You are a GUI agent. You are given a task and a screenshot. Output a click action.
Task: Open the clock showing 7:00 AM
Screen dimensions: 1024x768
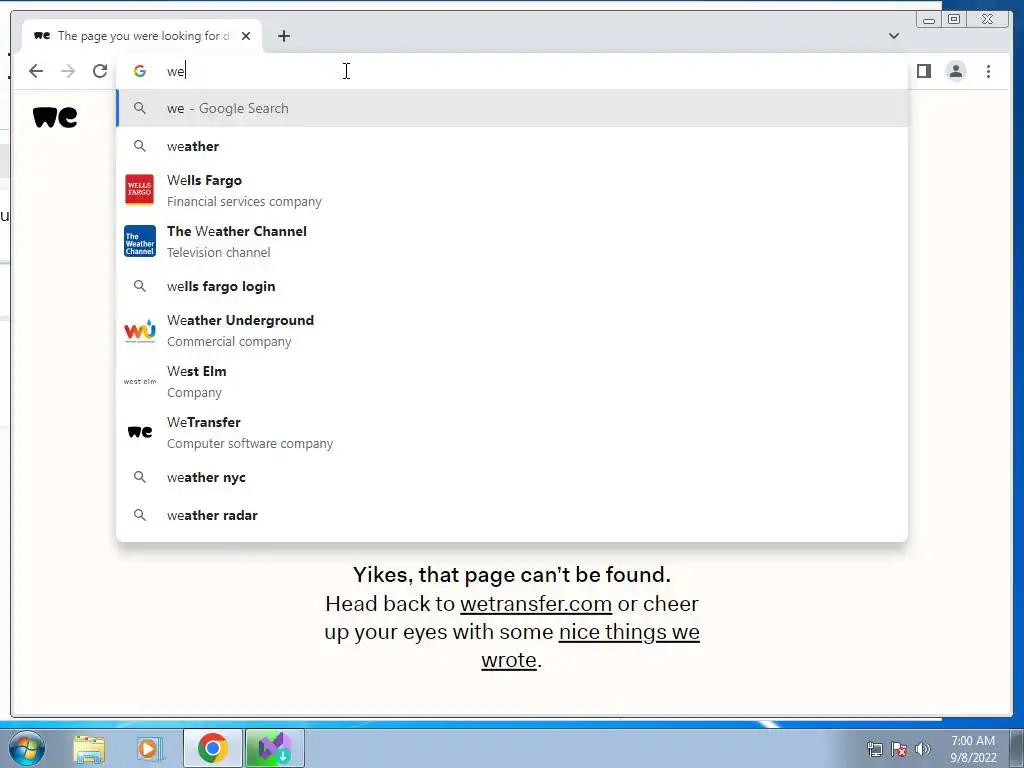973,749
